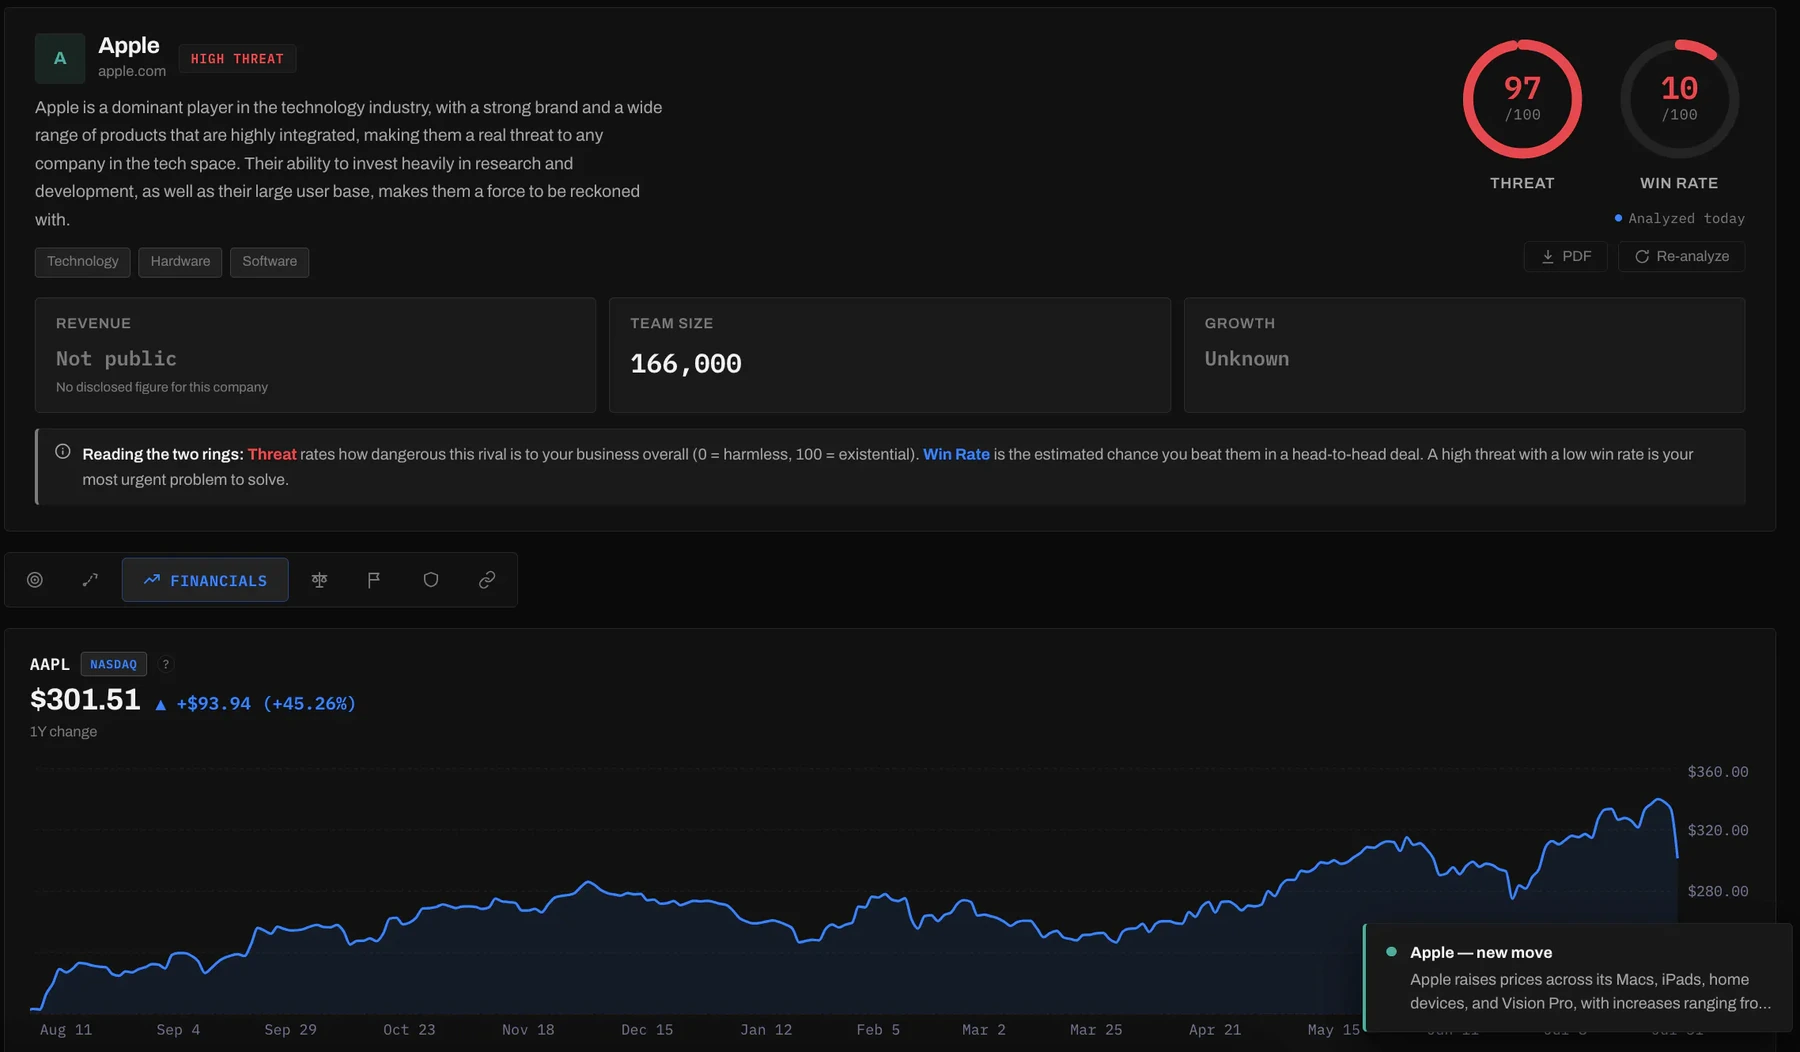Click the Win Rate ring showing 10
The height and width of the screenshot is (1052, 1800).
click(1679, 99)
